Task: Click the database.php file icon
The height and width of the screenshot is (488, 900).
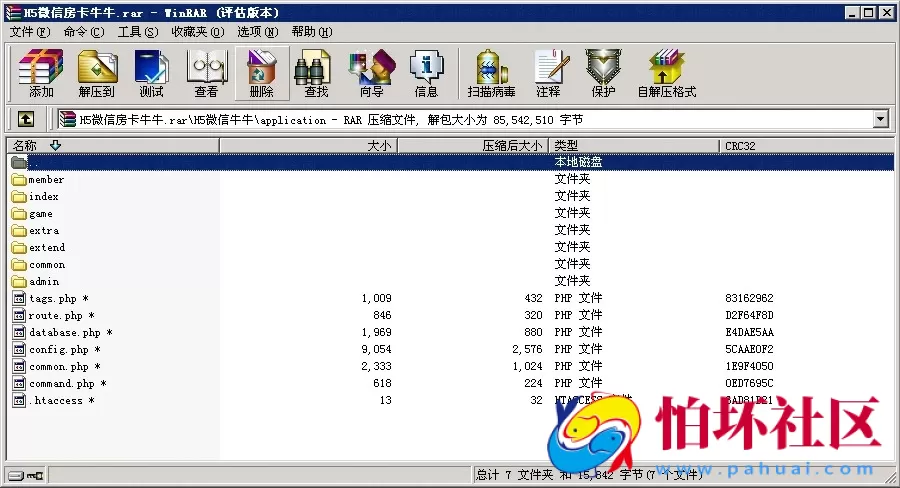Action: click(20, 332)
